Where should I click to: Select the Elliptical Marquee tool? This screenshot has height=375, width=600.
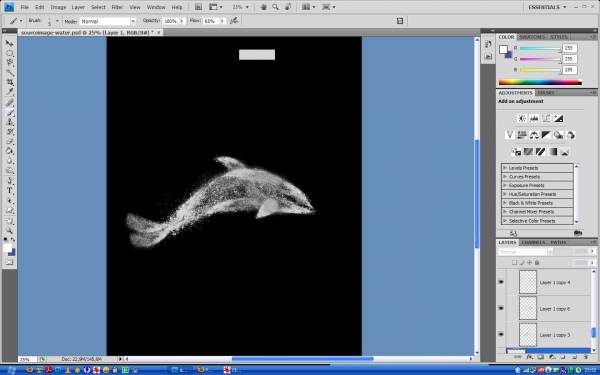pyautogui.click(x=9, y=53)
